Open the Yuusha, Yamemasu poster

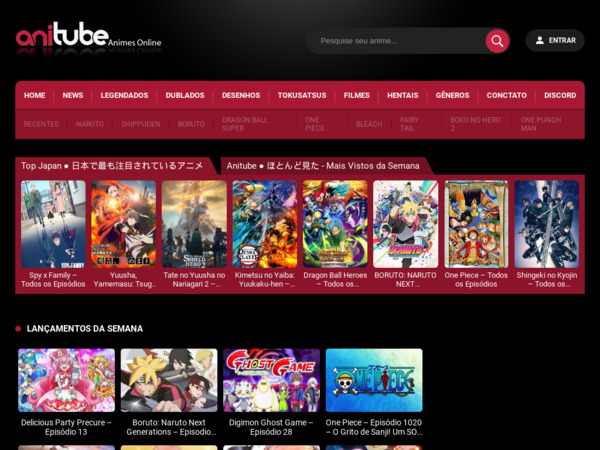click(124, 224)
